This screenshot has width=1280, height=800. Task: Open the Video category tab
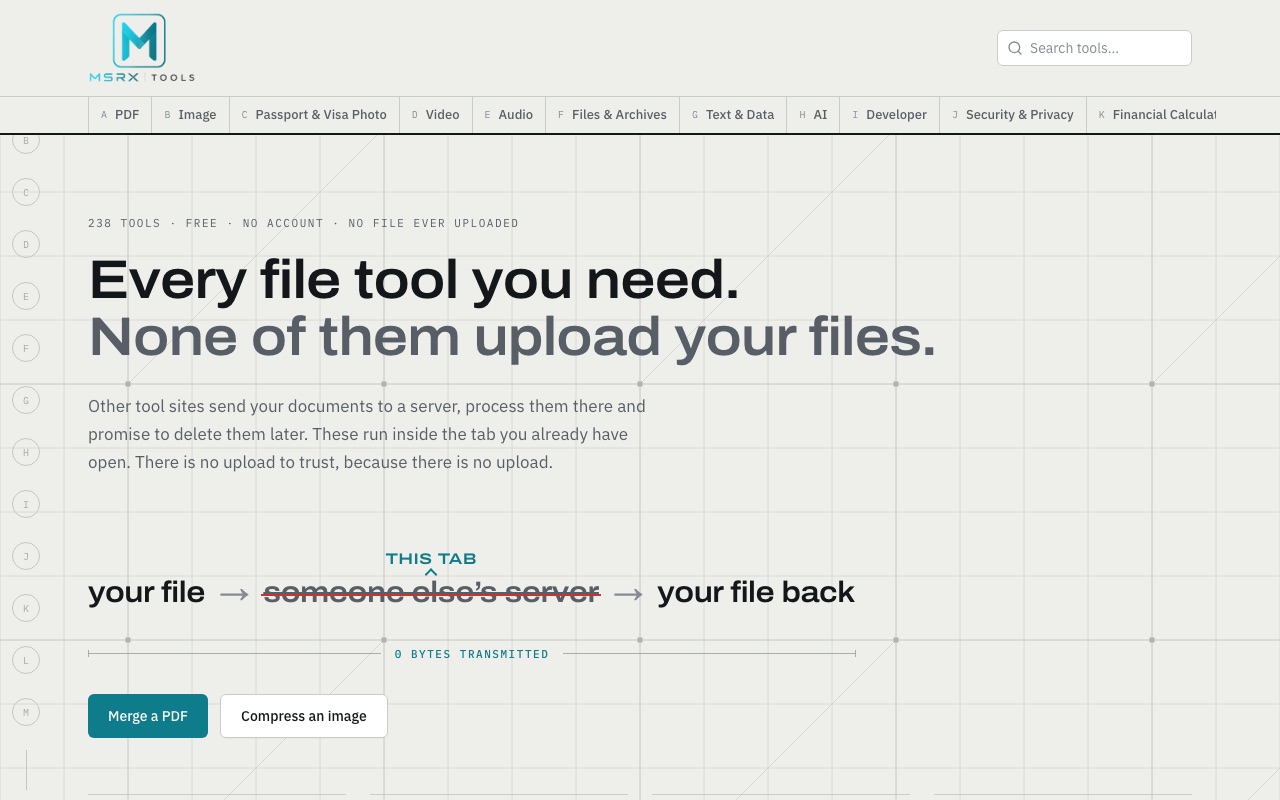click(x=435, y=115)
